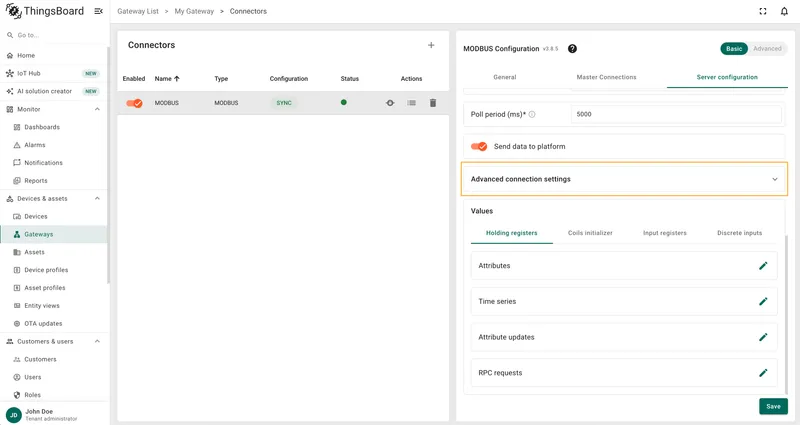Go to Alarms page
Screen dimensions: 800x425
click(x=54, y=144)
